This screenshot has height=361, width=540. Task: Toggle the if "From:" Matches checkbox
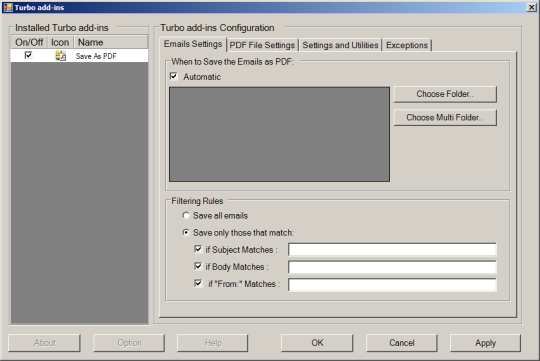coord(198,283)
